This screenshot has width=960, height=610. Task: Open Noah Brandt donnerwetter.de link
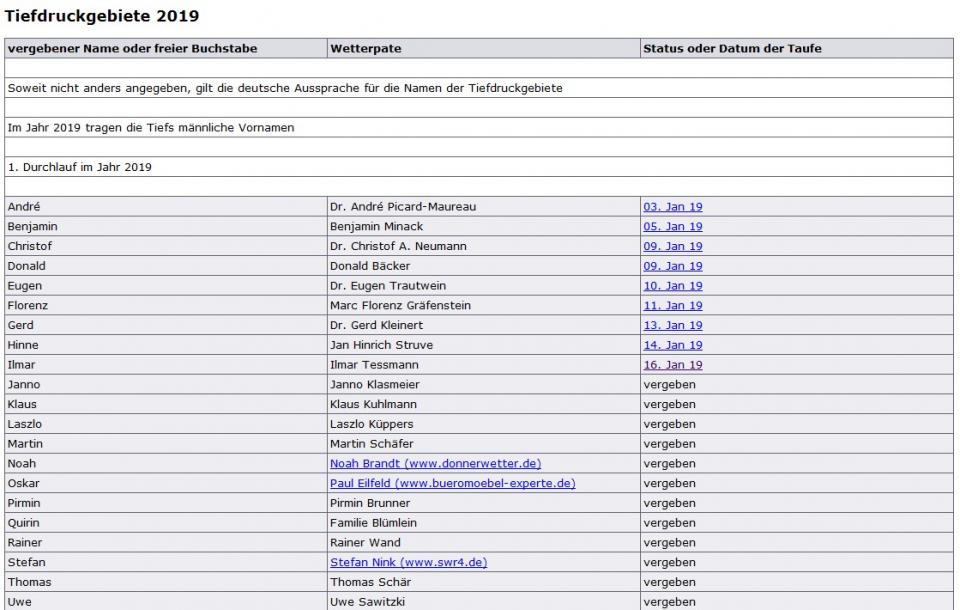[436, 464]
